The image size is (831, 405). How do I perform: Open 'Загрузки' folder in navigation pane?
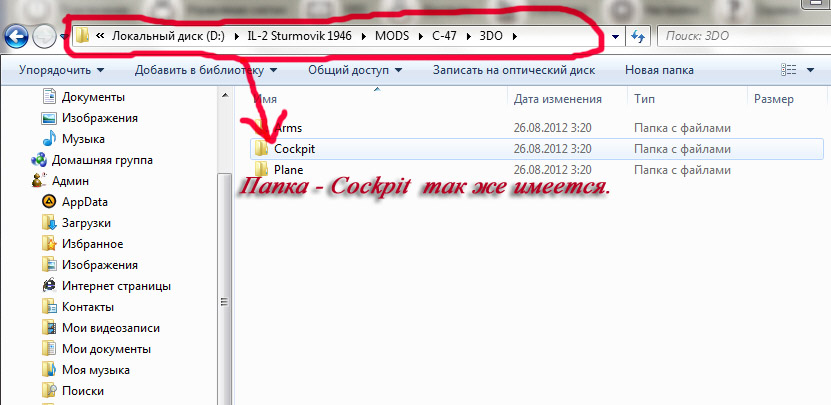[86, 223]
